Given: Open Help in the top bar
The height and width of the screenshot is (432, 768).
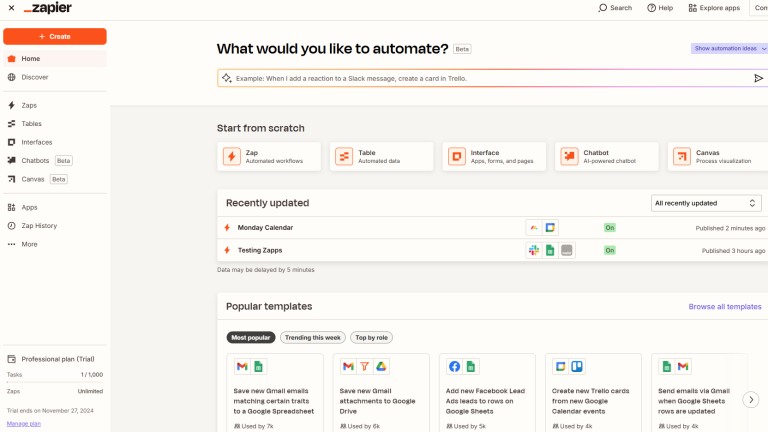Looking at the screenshot, I should pos(660,8).
